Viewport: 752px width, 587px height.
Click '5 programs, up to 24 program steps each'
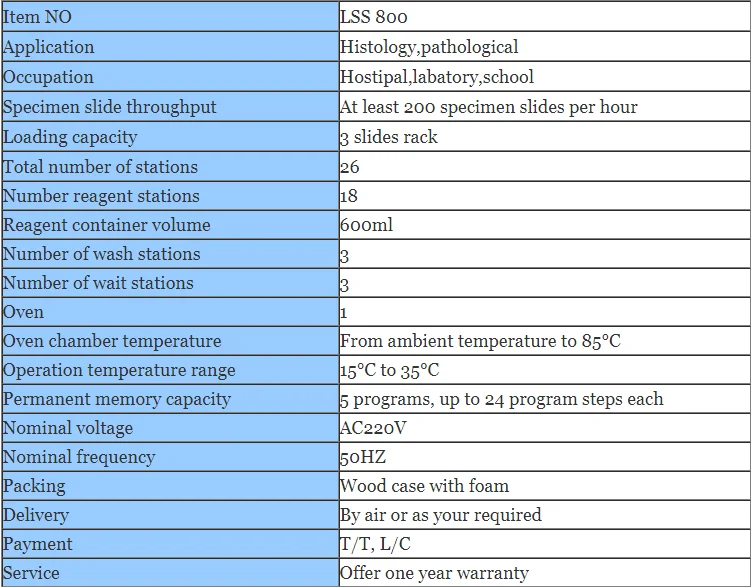click(502, 399)
